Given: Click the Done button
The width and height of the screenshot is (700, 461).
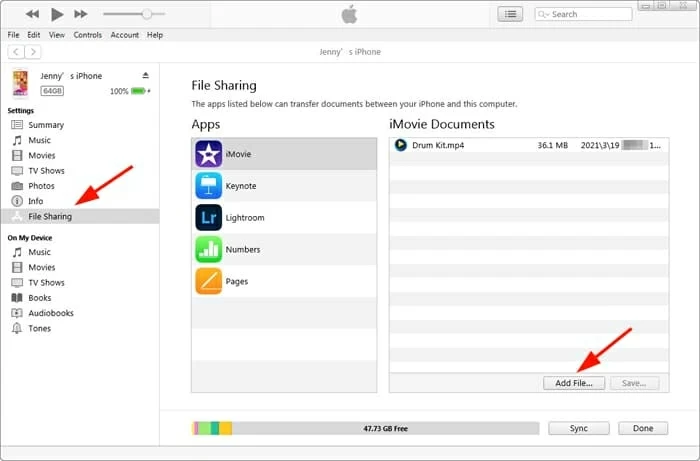Looking at the screenshot, I should click(x=643, y=428).
